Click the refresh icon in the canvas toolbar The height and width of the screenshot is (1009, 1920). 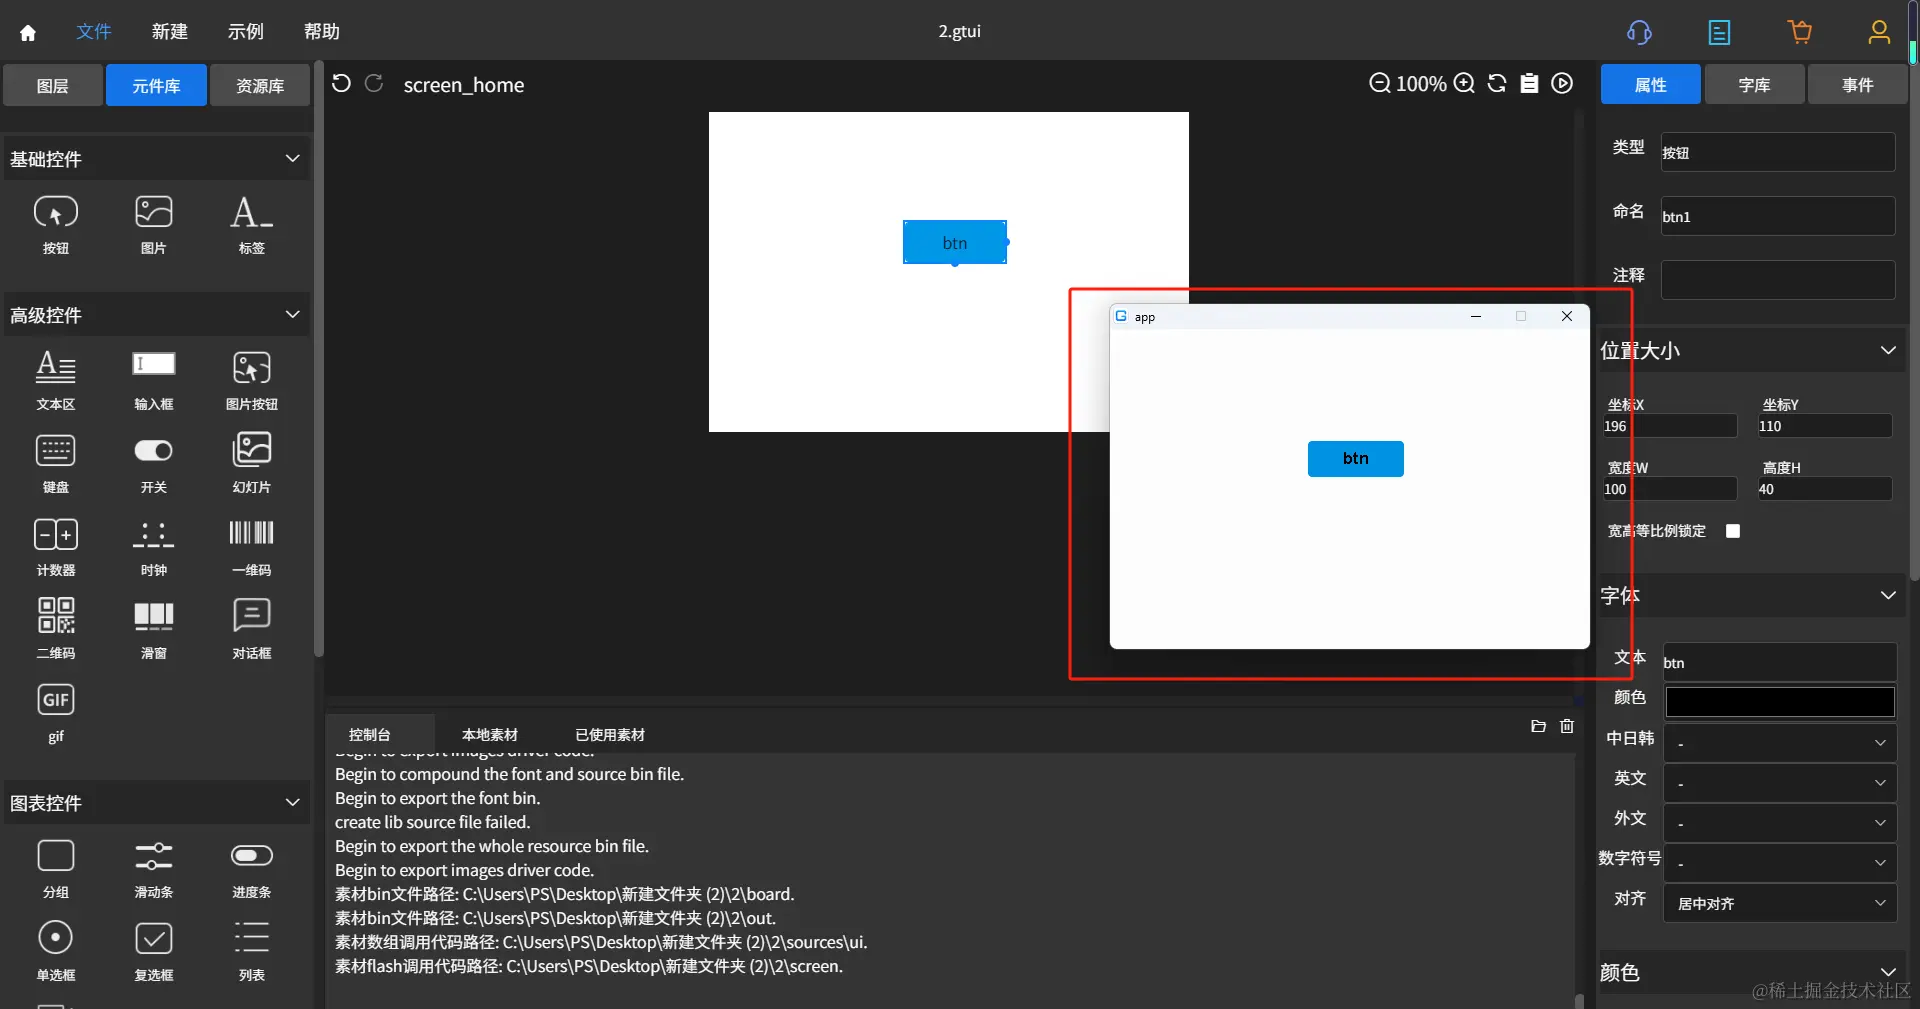(x=1497, y=83)
